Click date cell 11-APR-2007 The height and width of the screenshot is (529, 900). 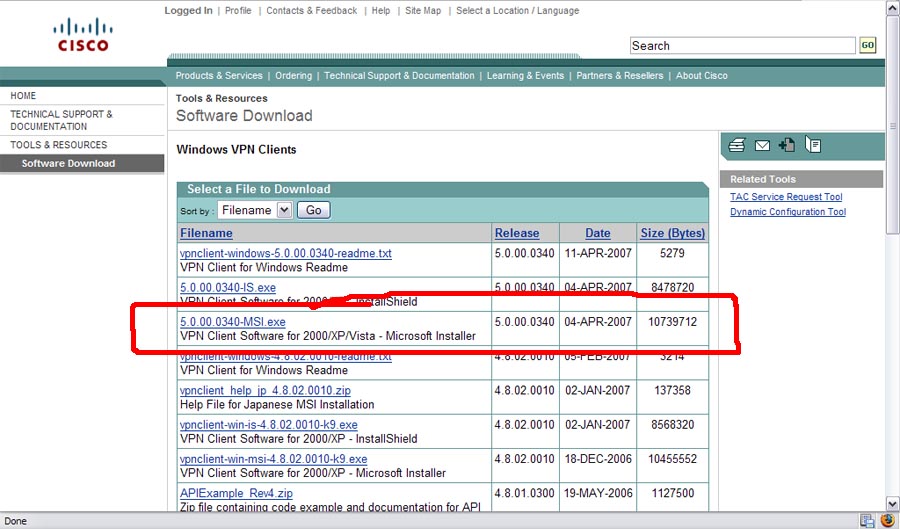coord(598,253)
